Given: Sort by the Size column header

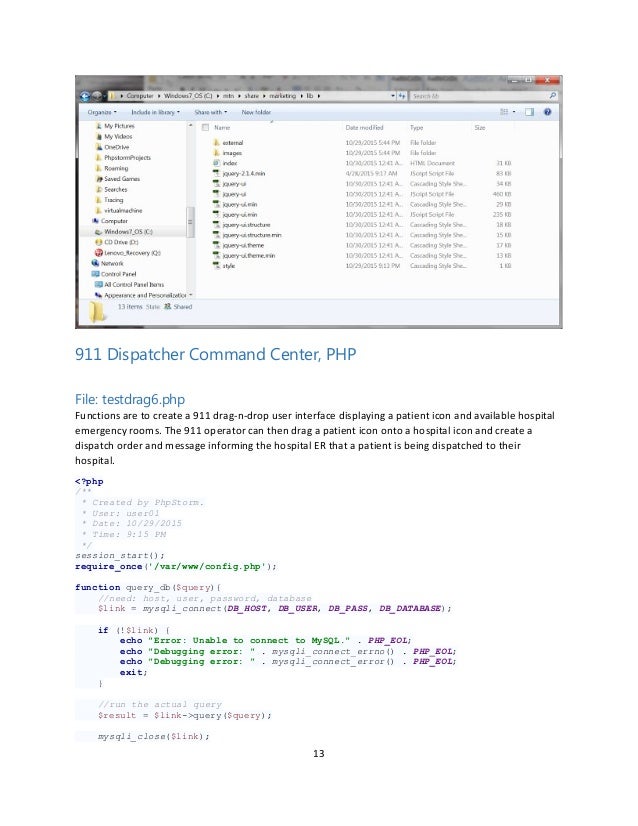Looking at the screenshot, I should coord(480,127).
